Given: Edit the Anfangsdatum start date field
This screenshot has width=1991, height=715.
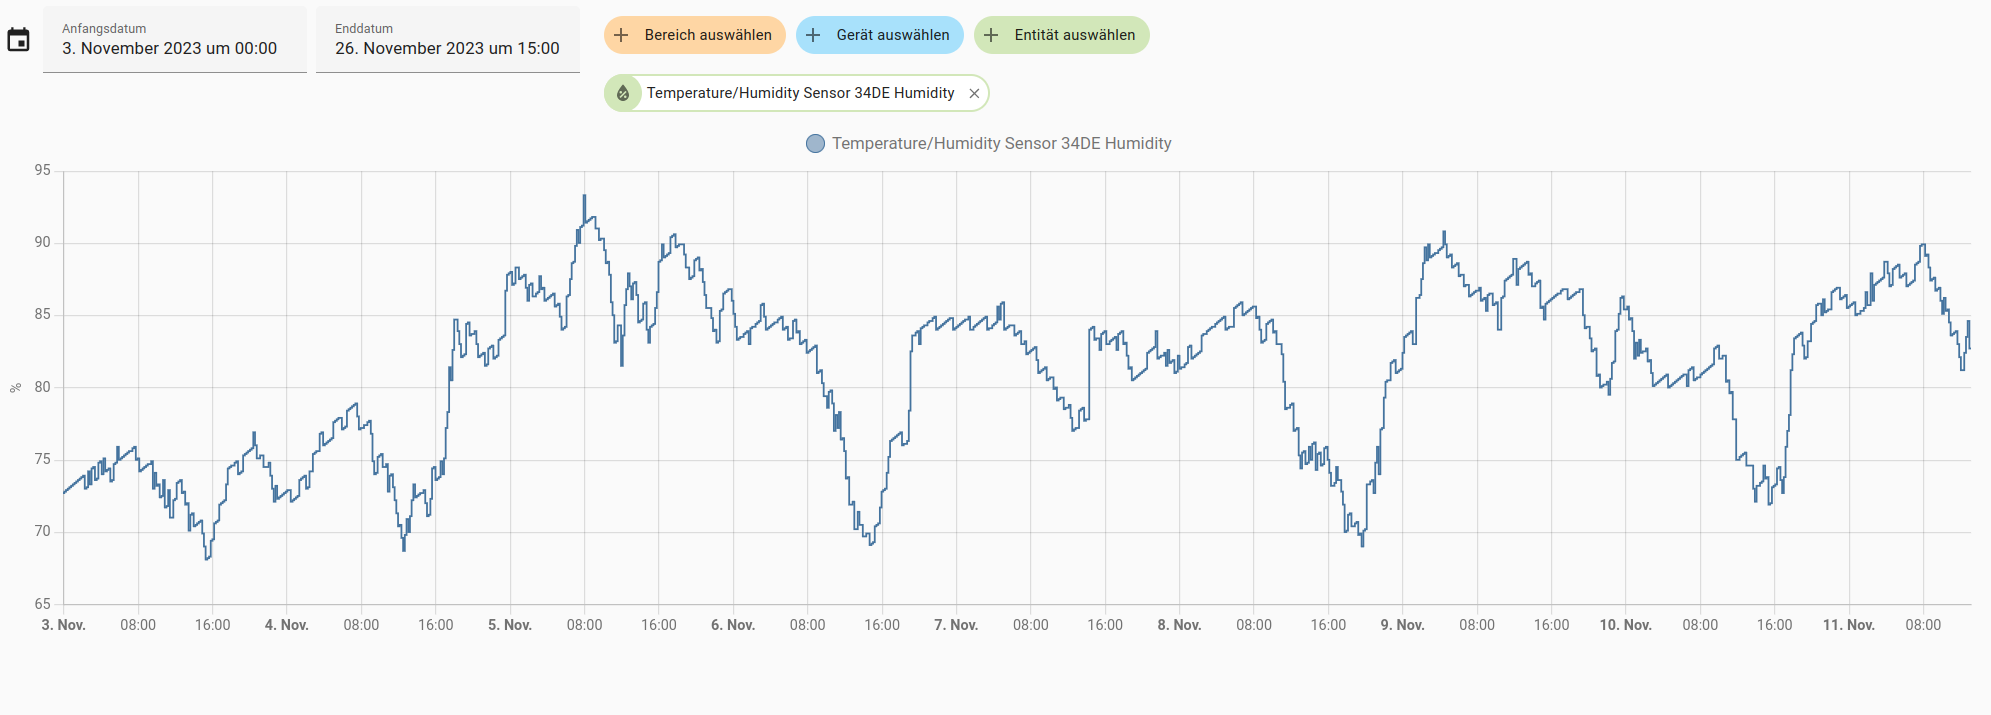Looking at the screenshot, I should point(174,40).
